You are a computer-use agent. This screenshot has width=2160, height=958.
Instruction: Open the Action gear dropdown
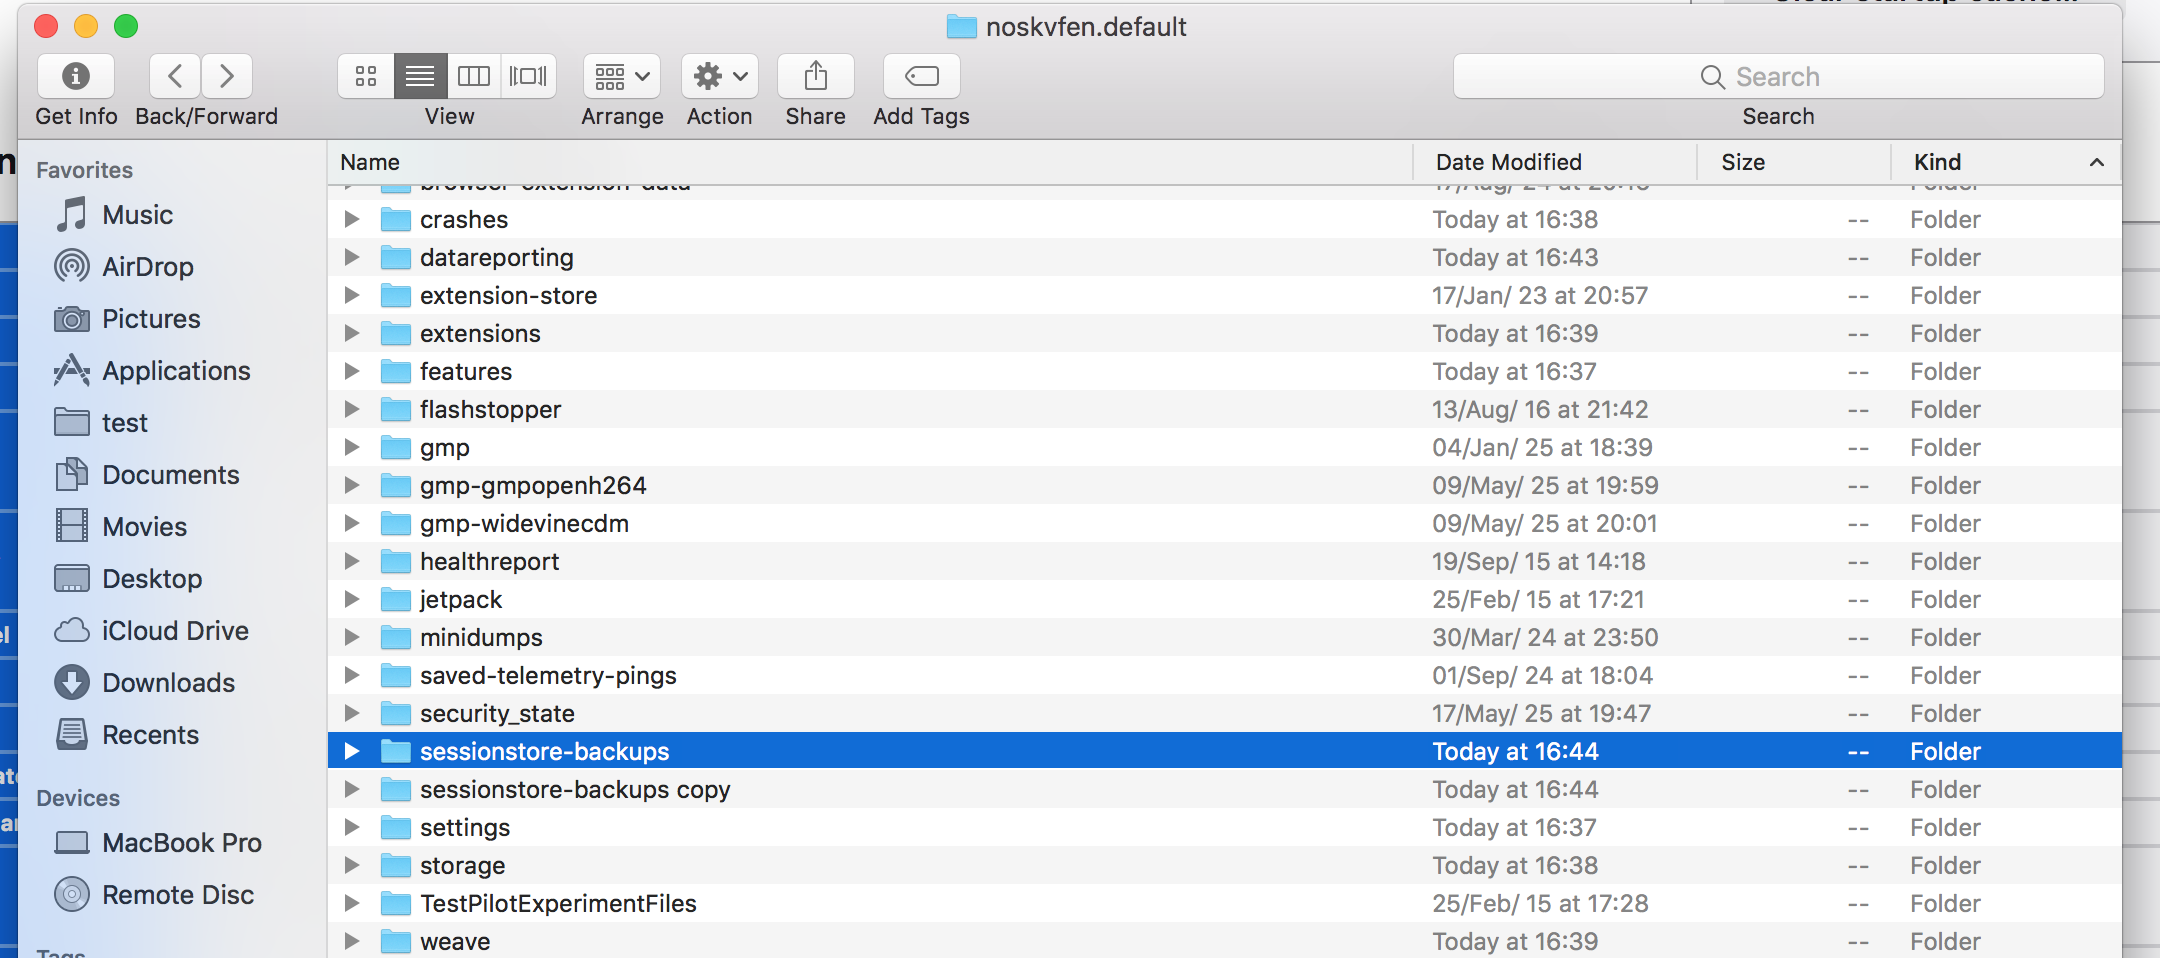click(x=720, y=77)
